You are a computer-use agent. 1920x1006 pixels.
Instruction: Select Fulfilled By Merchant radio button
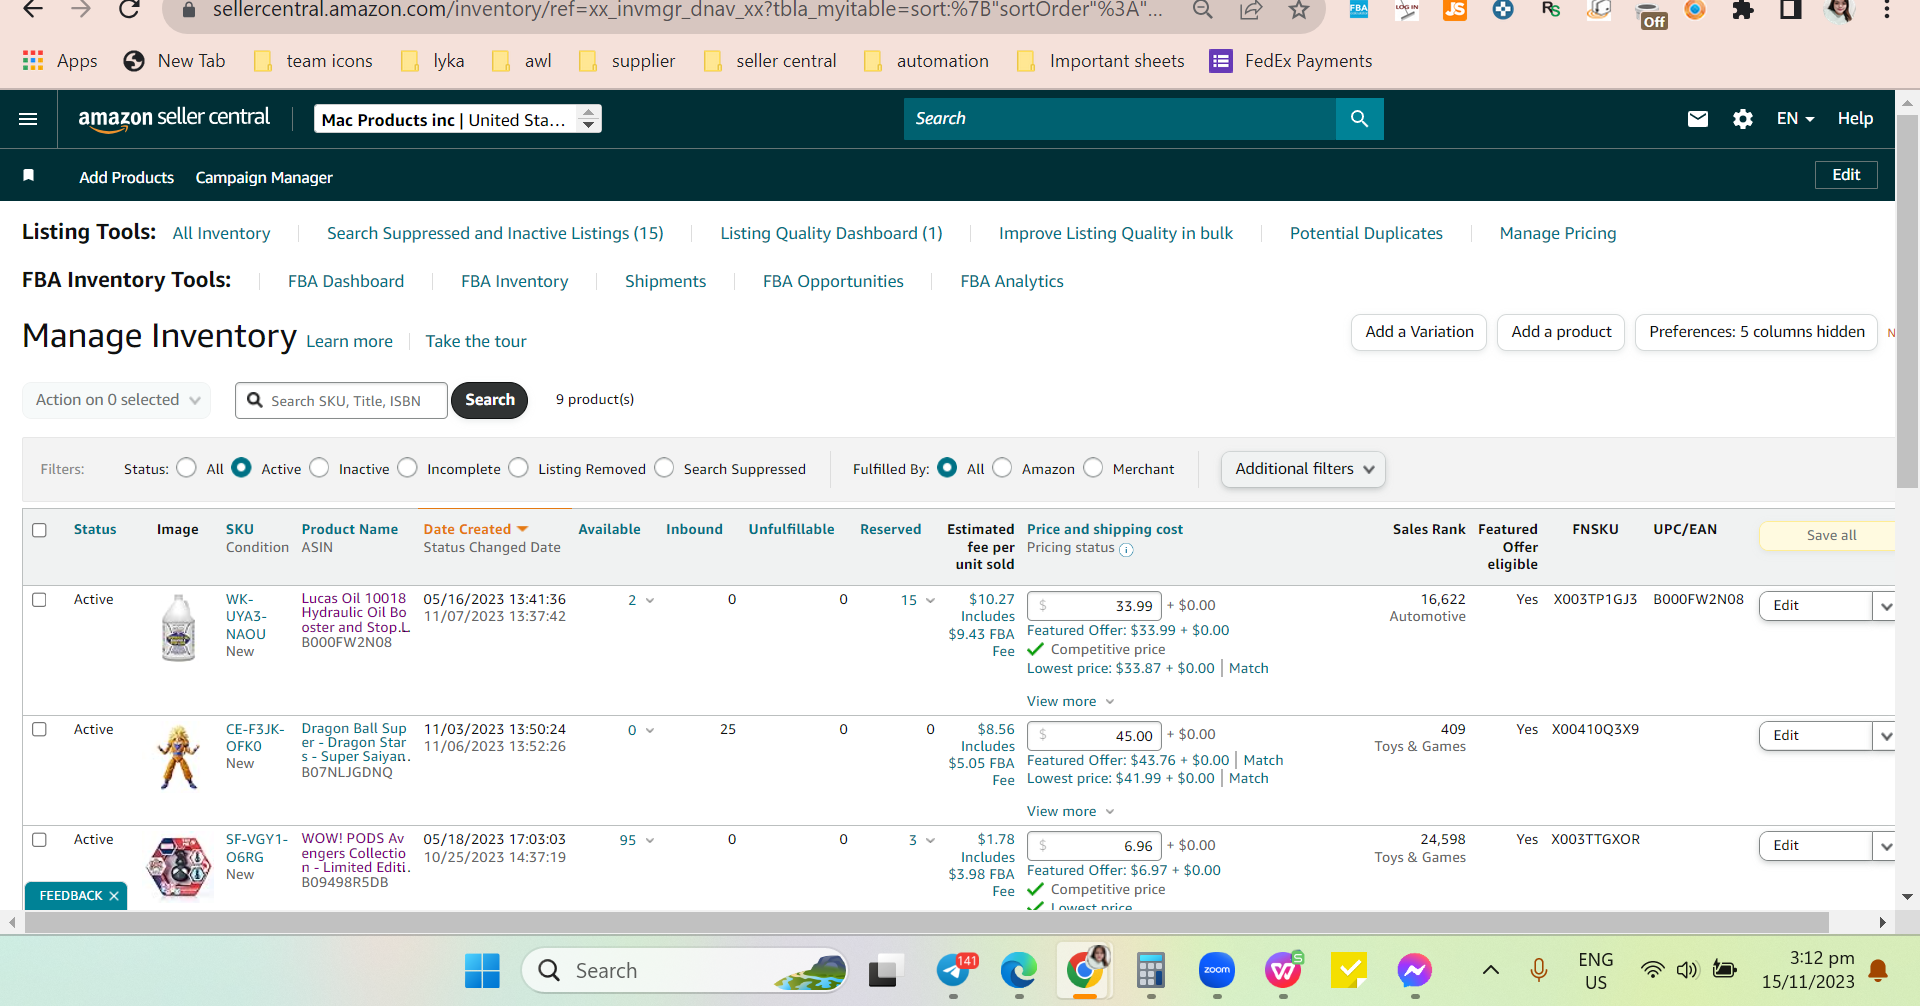[x=1093, y=468]
